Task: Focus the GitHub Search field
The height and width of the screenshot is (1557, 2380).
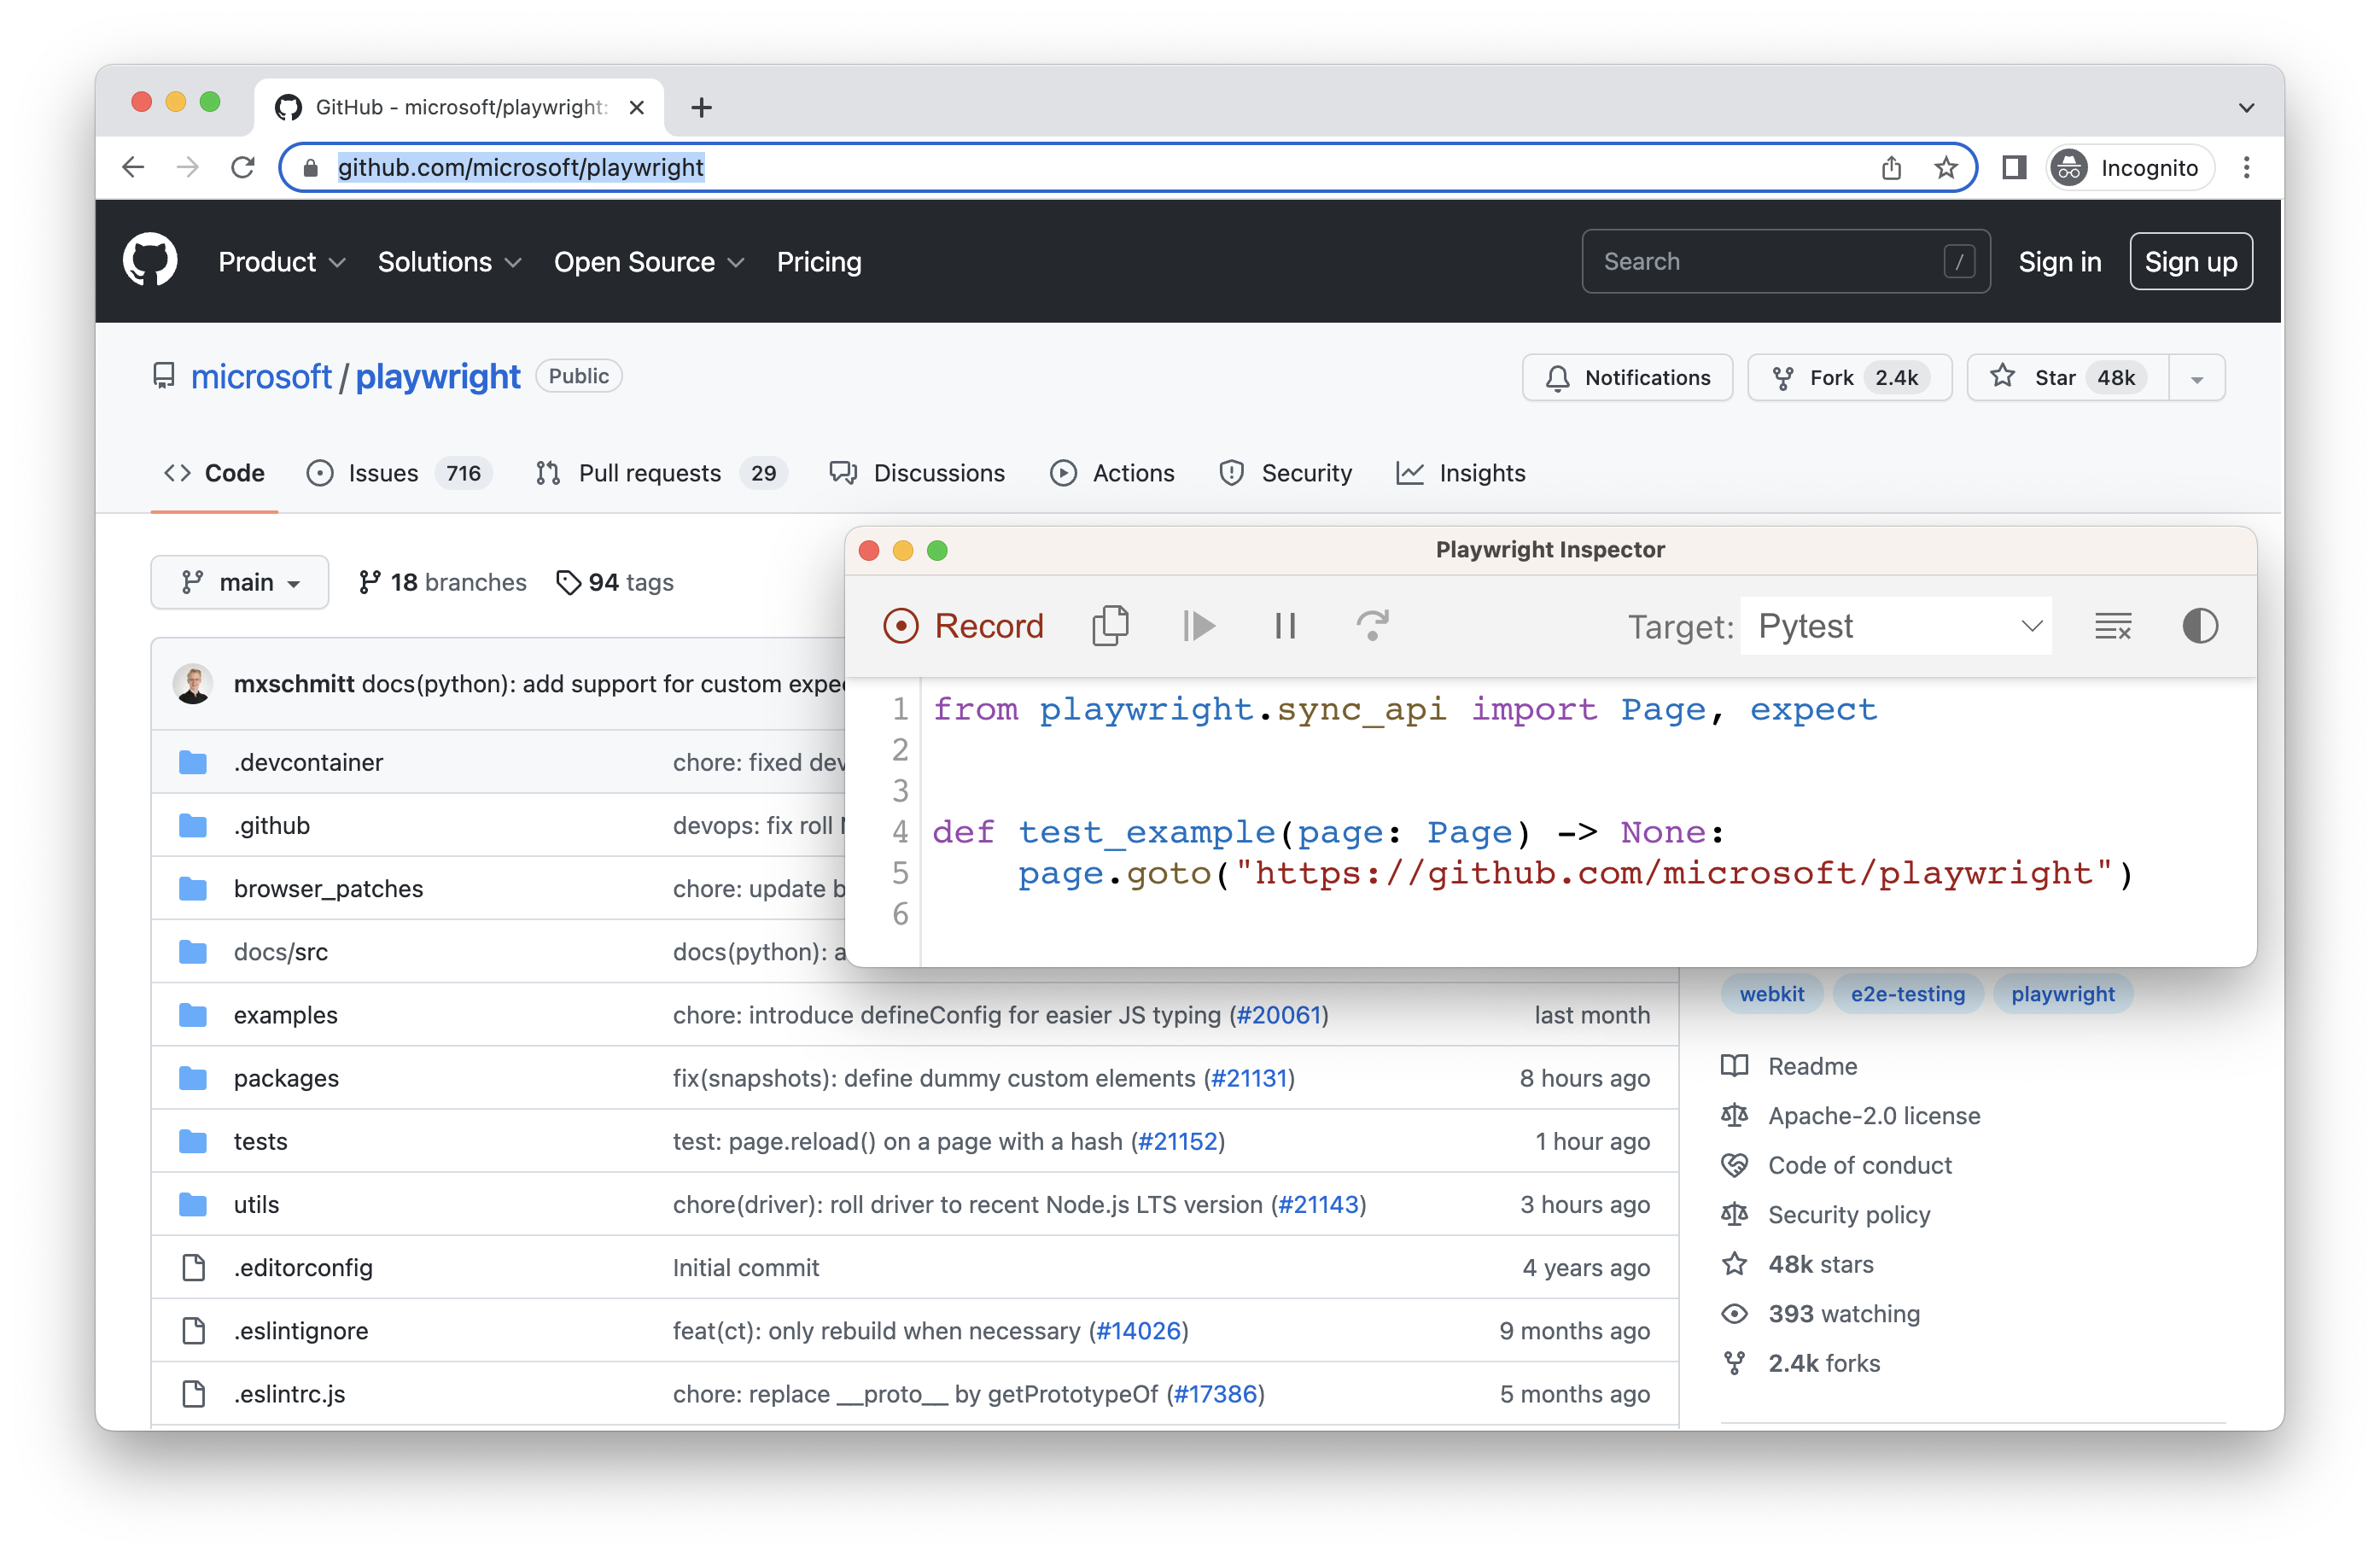Action: [1785, 261]
